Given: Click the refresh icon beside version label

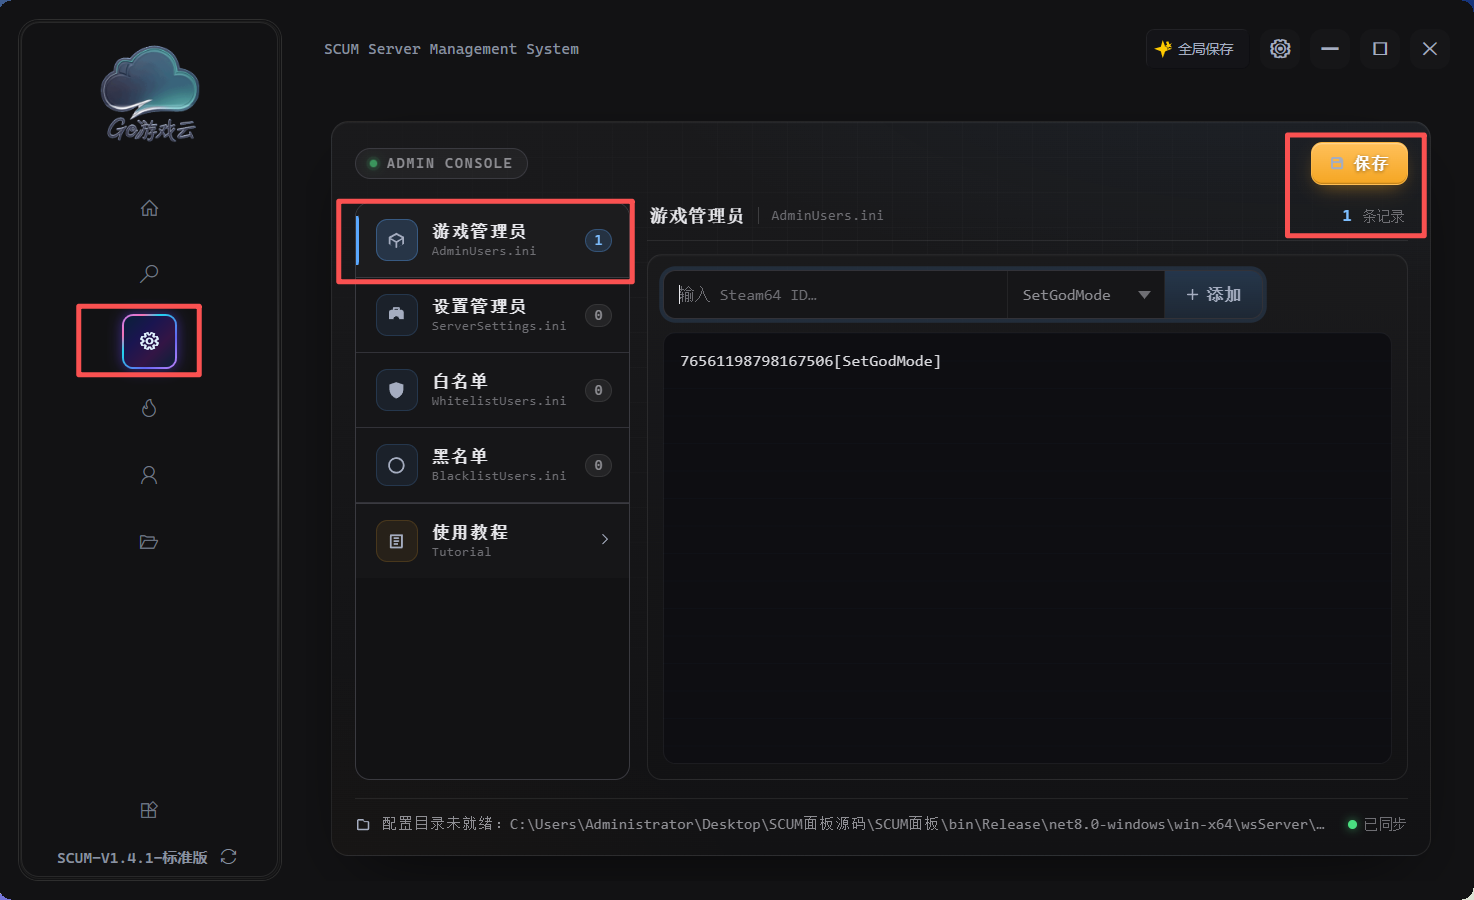Looking at the screenshot, I should coord(229,857).
